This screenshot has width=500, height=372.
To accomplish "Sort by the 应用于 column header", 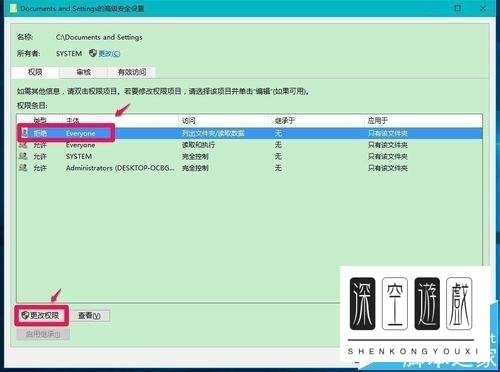I will [377, 120].
